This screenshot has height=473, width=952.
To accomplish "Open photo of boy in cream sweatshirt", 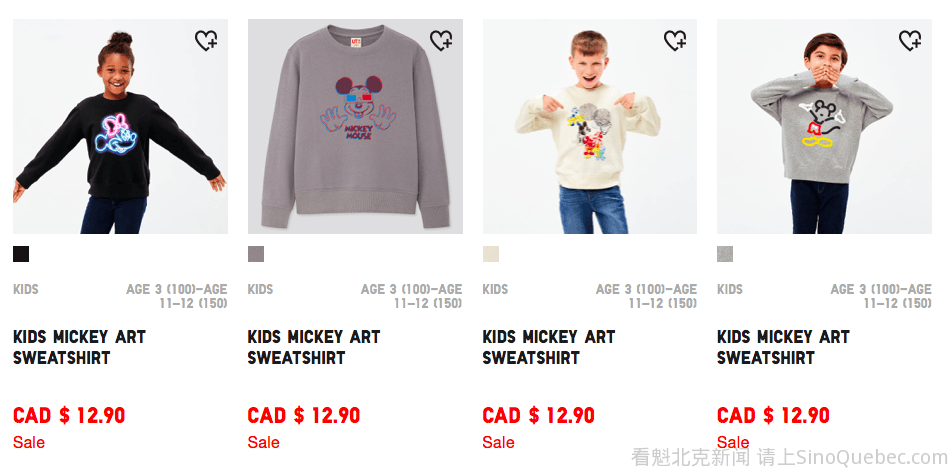I will coord(590,126).
